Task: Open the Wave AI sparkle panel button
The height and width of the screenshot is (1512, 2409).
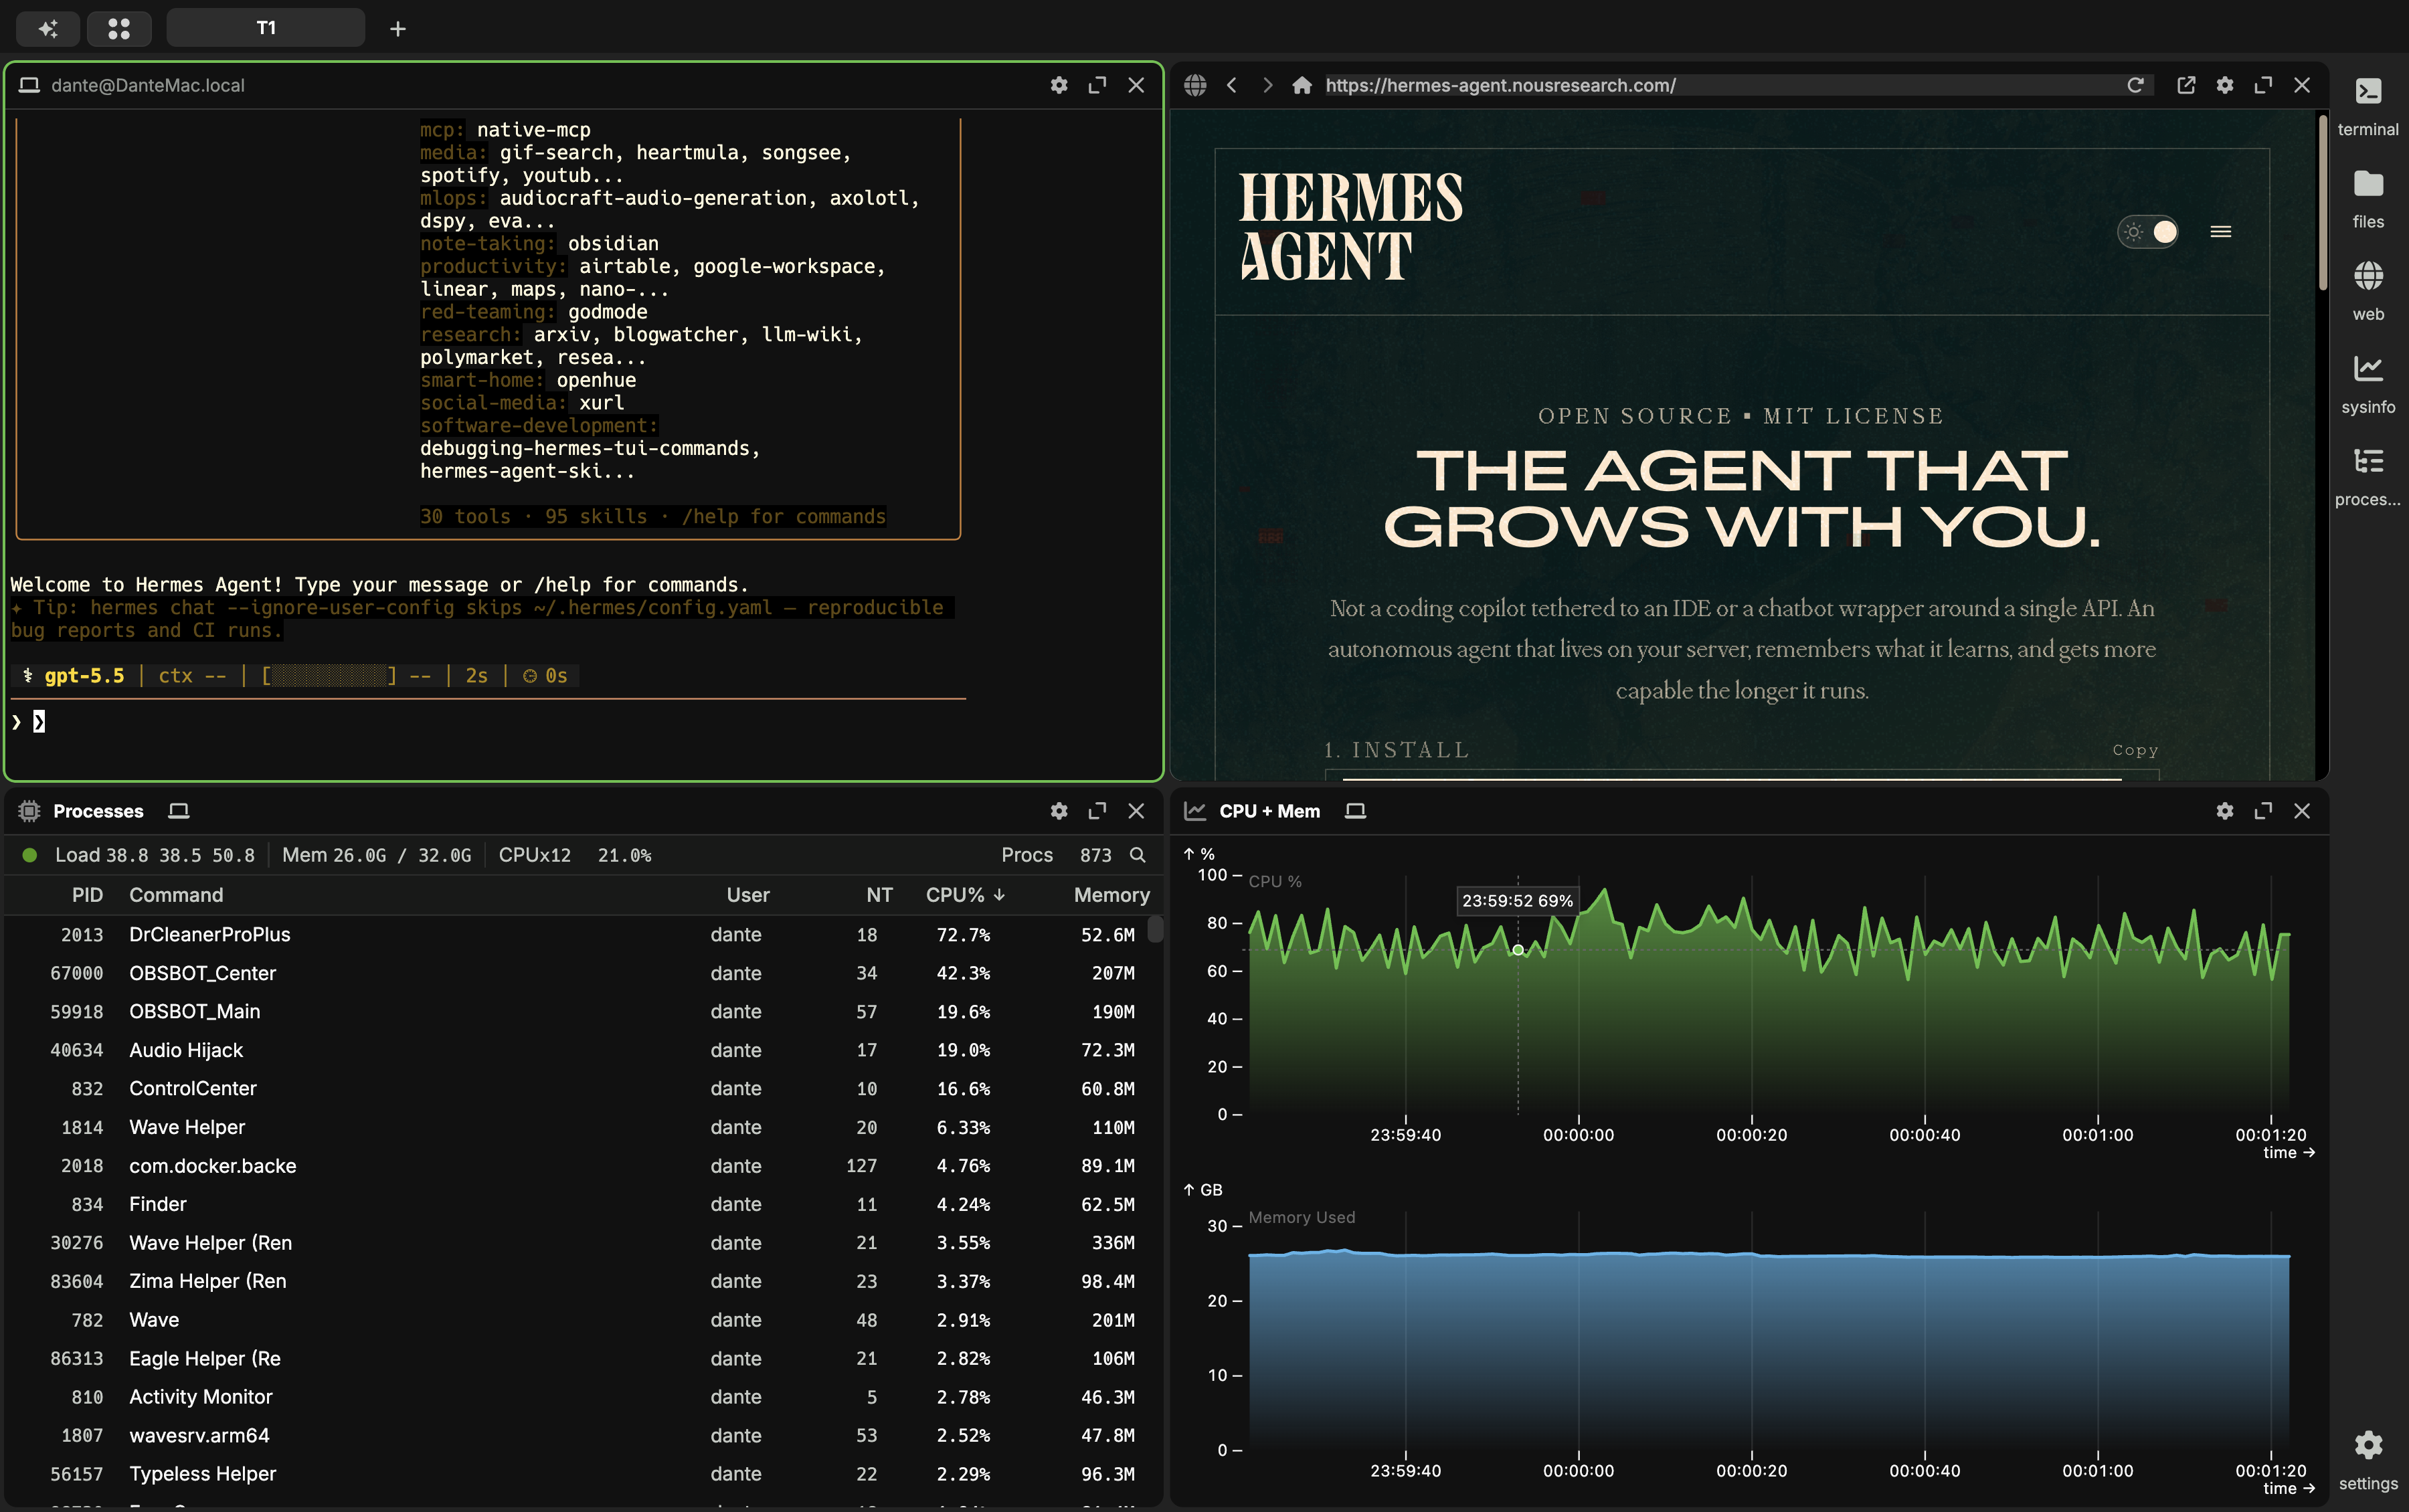Action: pyautogui.click(x=48, y=28)
